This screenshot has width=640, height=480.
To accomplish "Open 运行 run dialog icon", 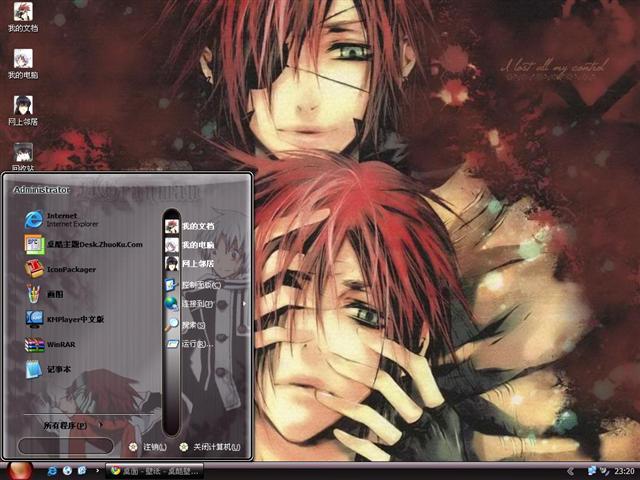I will [171, 344].
